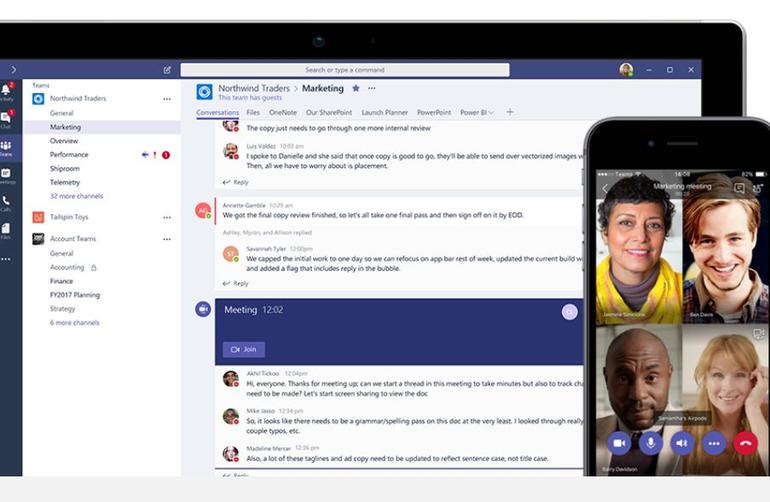Click the Northwind Traders team in sidebar

point(78,99)
